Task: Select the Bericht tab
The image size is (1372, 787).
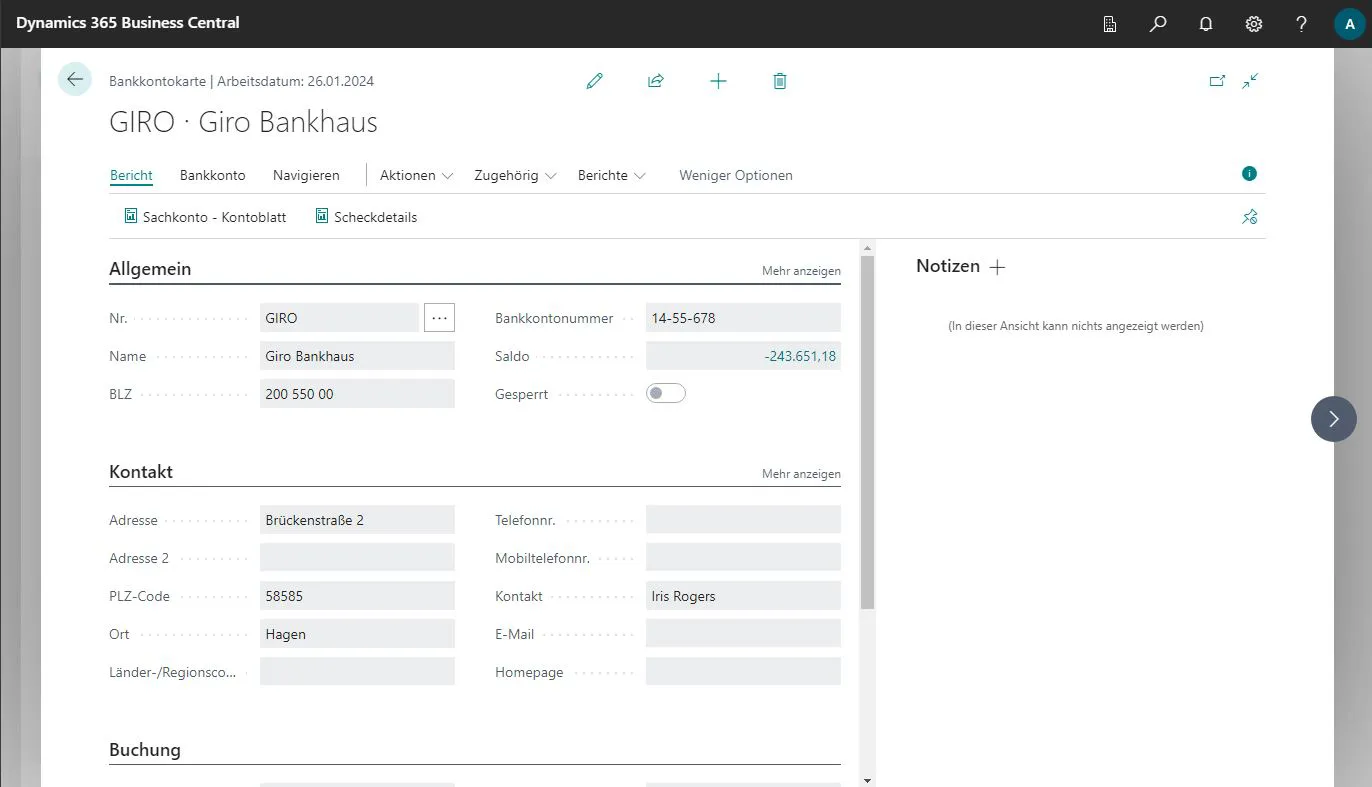Action: click(x=131, y=175)
